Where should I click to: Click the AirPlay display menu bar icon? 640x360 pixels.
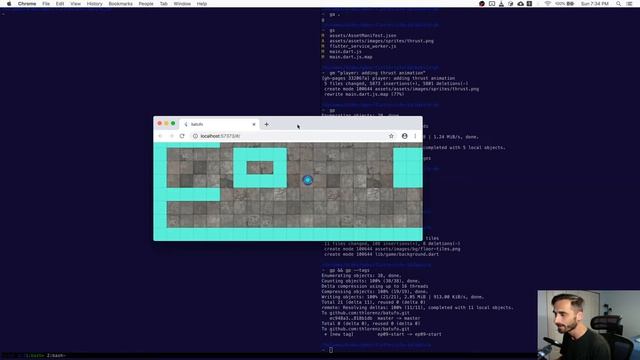(492, 4)
